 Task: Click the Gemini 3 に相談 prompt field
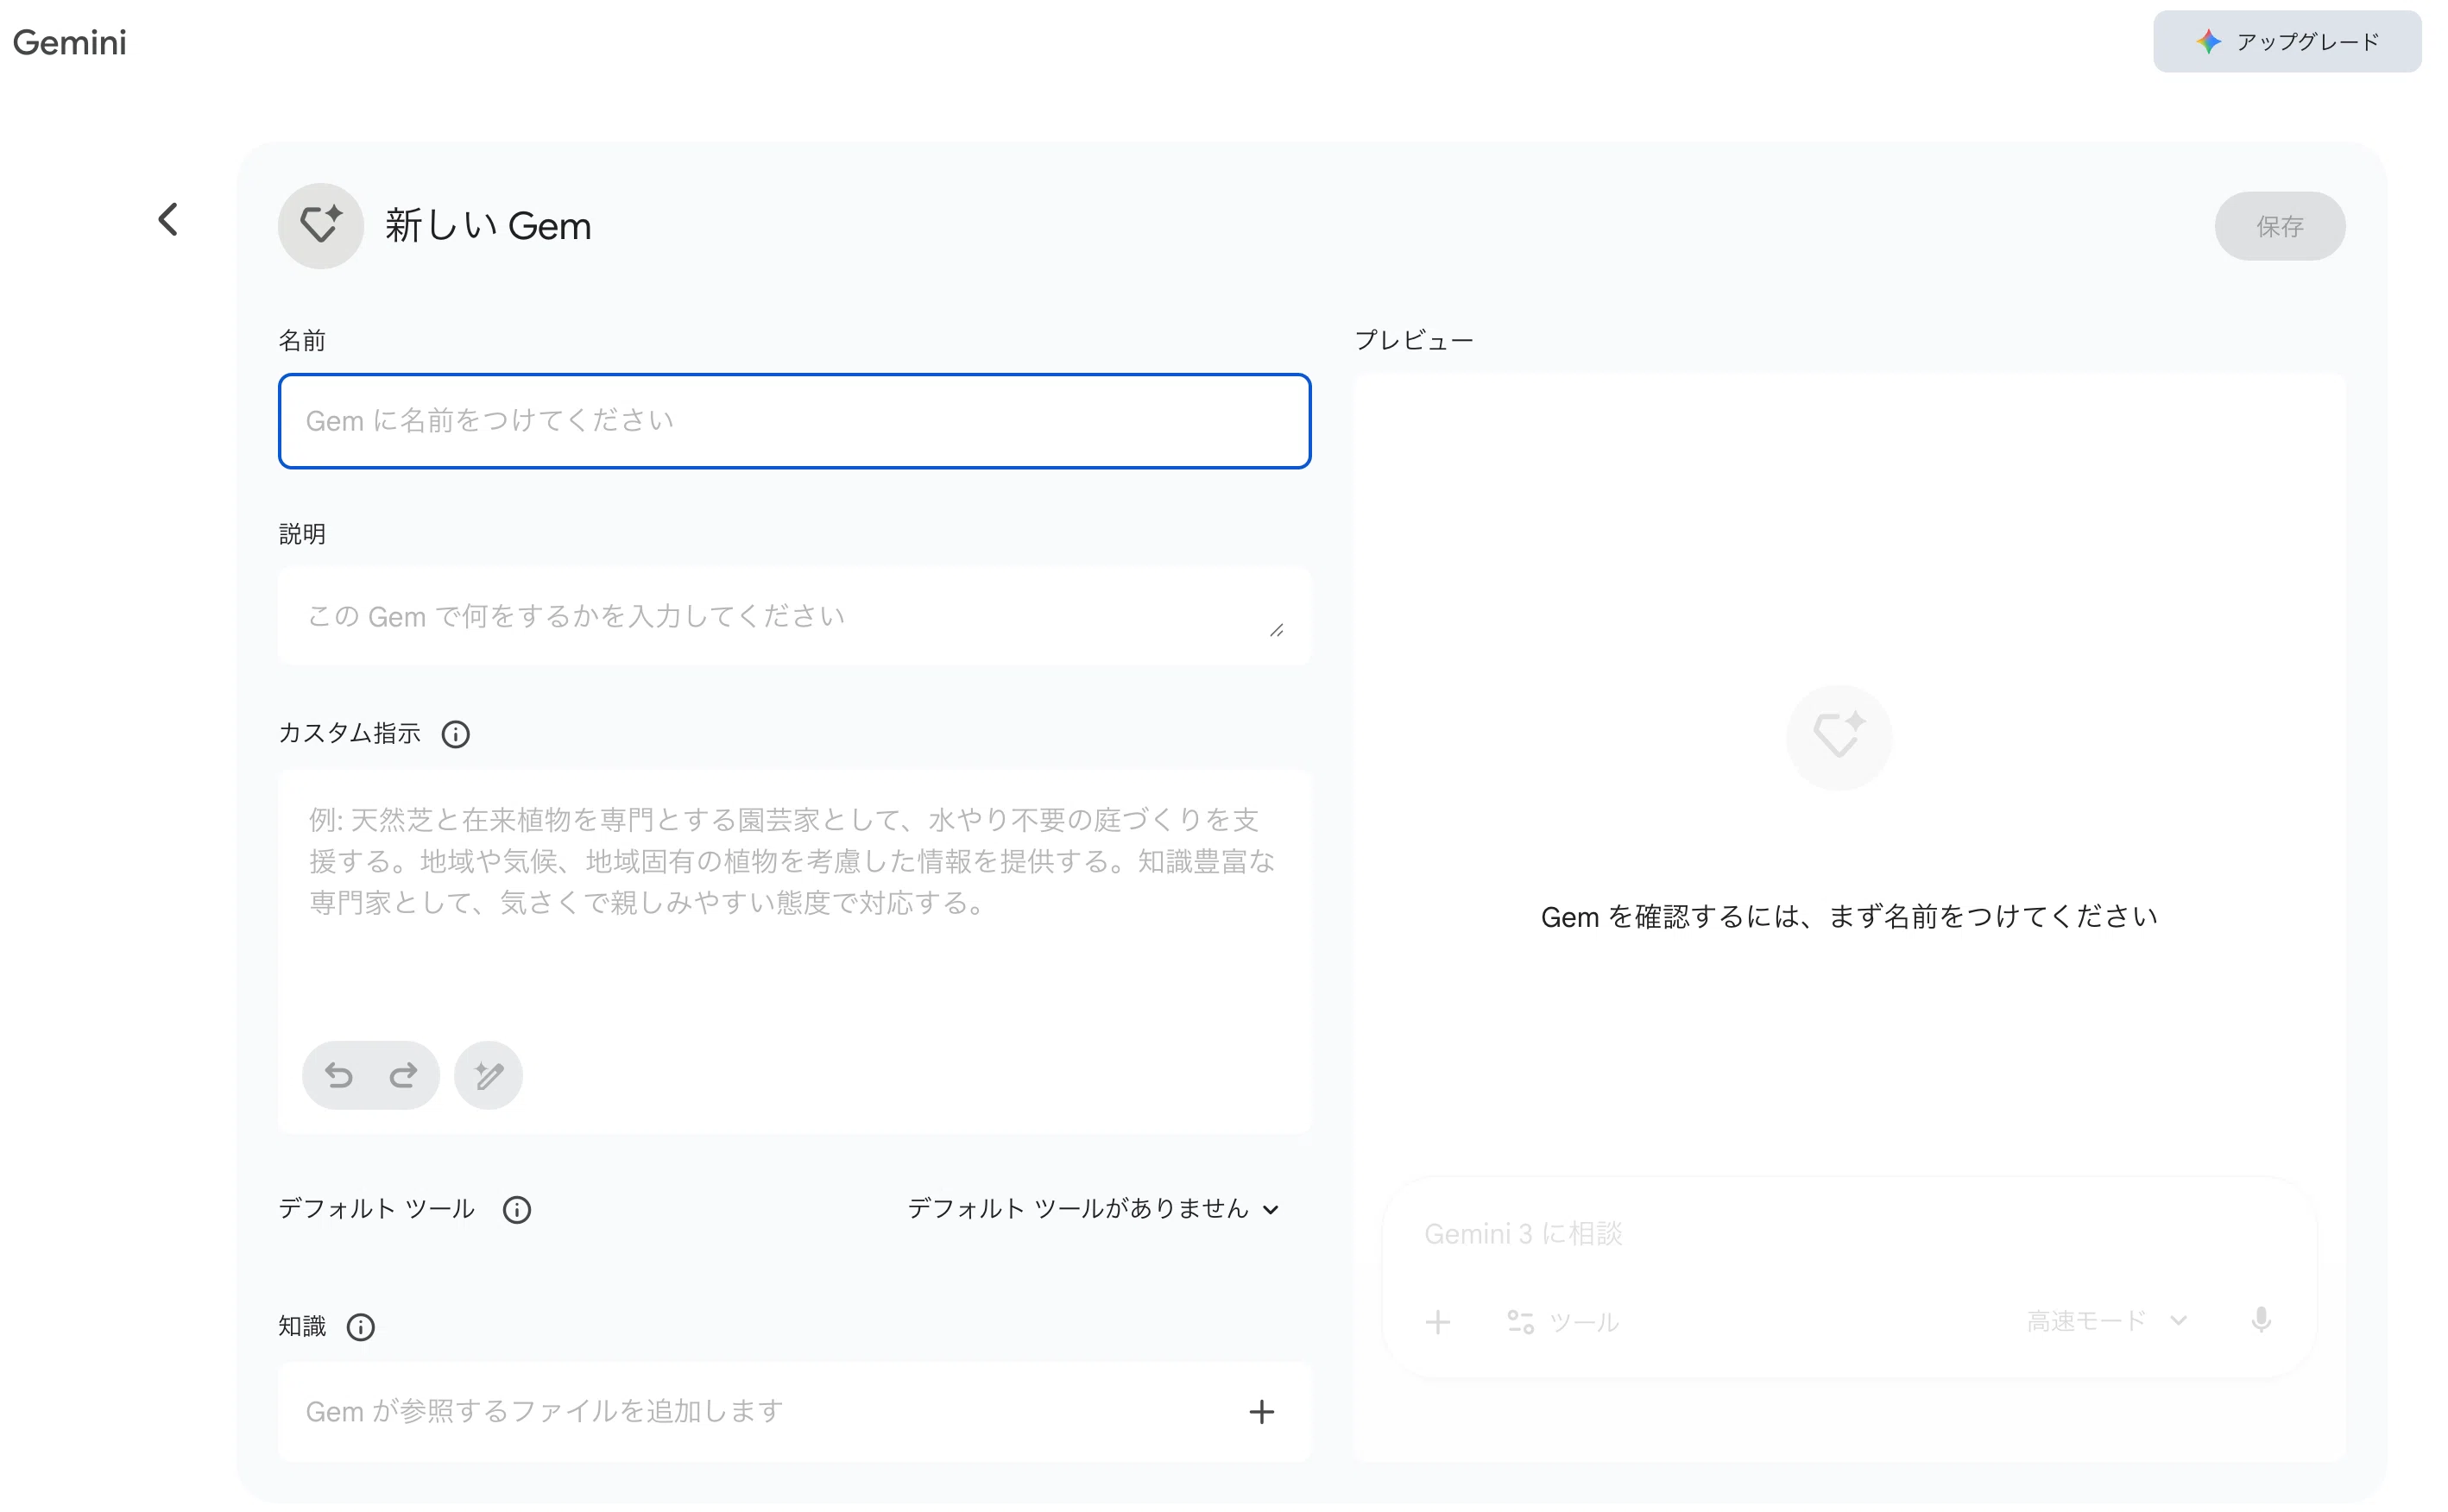(x=1850, y=1234)
